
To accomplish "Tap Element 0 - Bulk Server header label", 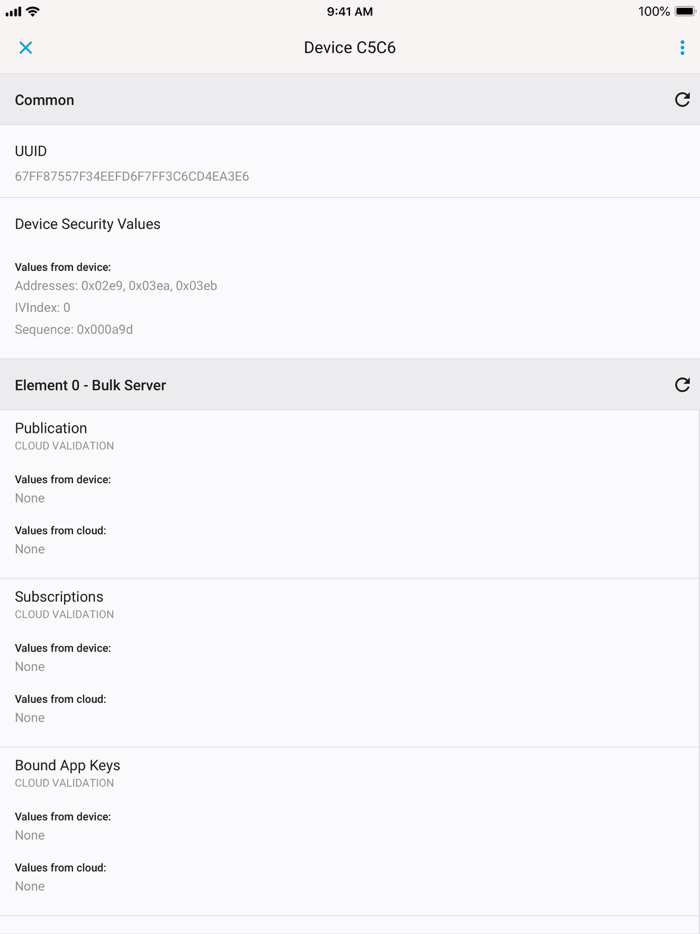I will 90,385.
